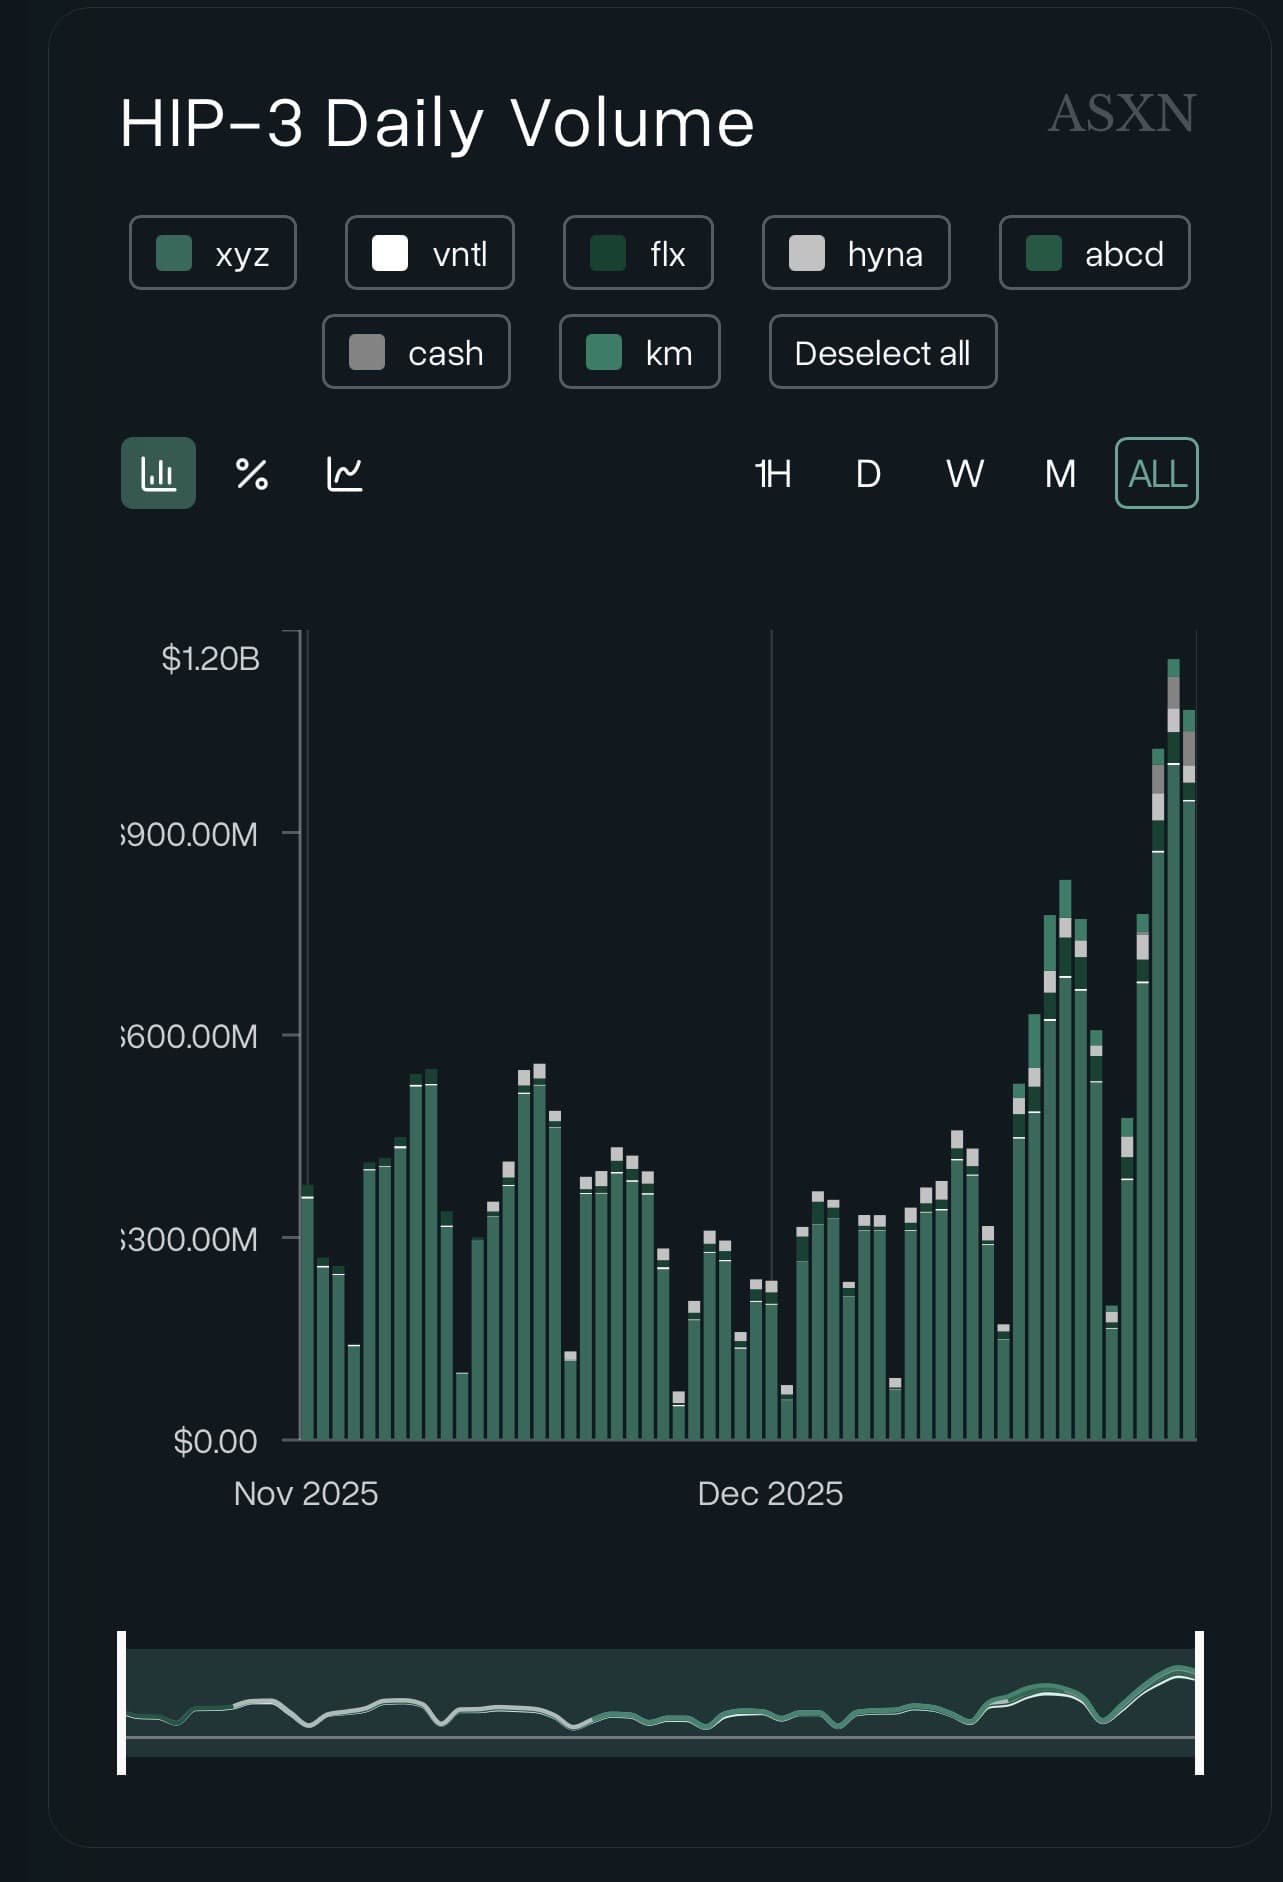
Task: Select the ALL timeframe
Action: (1156, 473)
